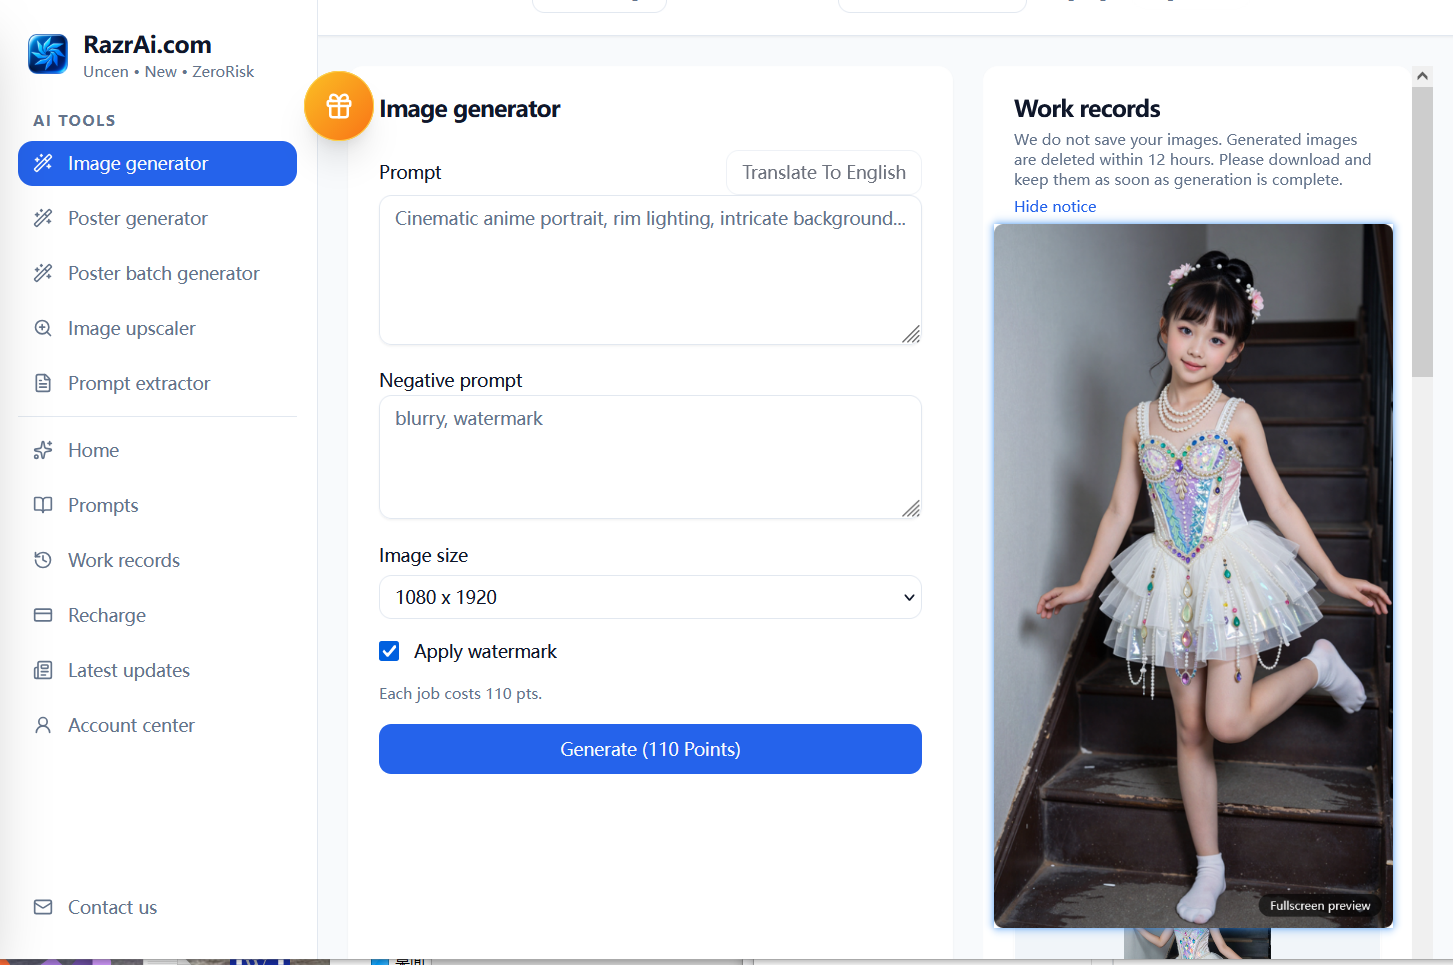This screenshot has height=965, width=1453.
Task: Click the Account center person icon
Action: coord(43,725)
